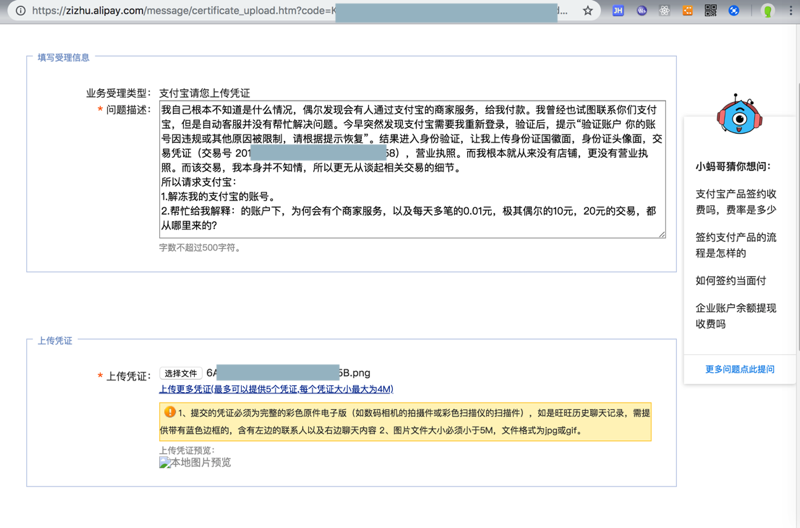The image size is (800, 528).
Task: Open 如何签约当面付 question
Action: [731, 281]
